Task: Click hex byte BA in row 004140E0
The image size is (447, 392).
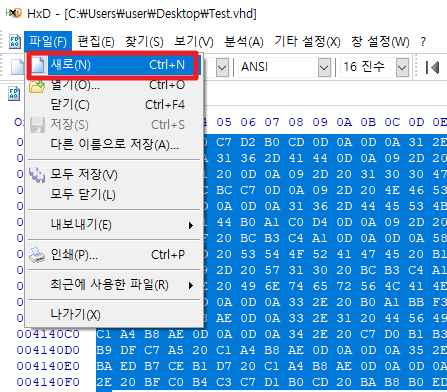Action: point(104,366)
